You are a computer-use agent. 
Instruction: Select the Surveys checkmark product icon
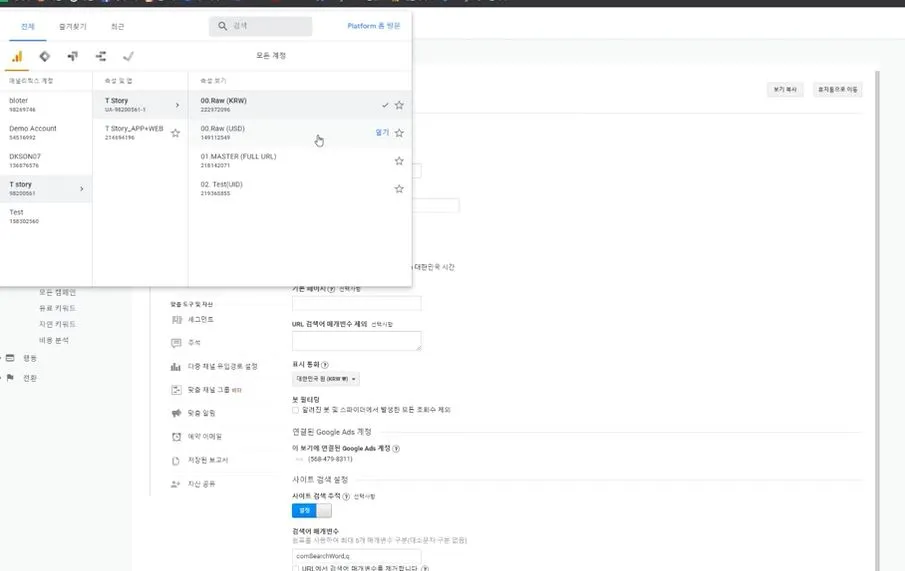click(x=129, y=56)
